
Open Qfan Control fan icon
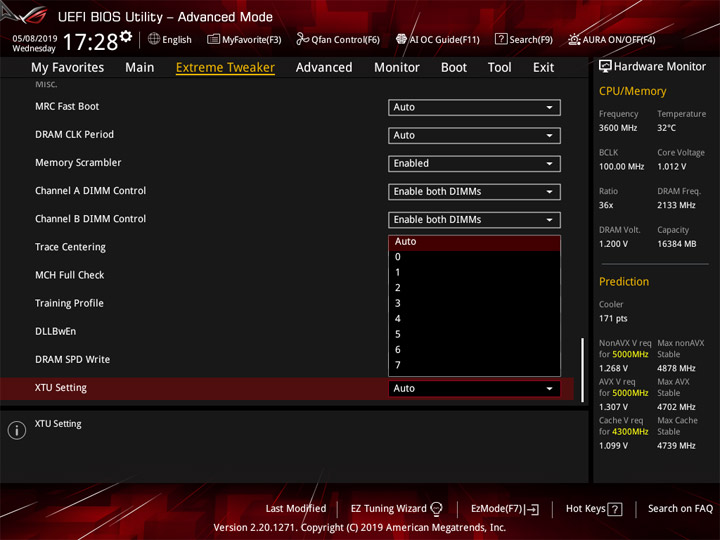(x=302, y=39)
